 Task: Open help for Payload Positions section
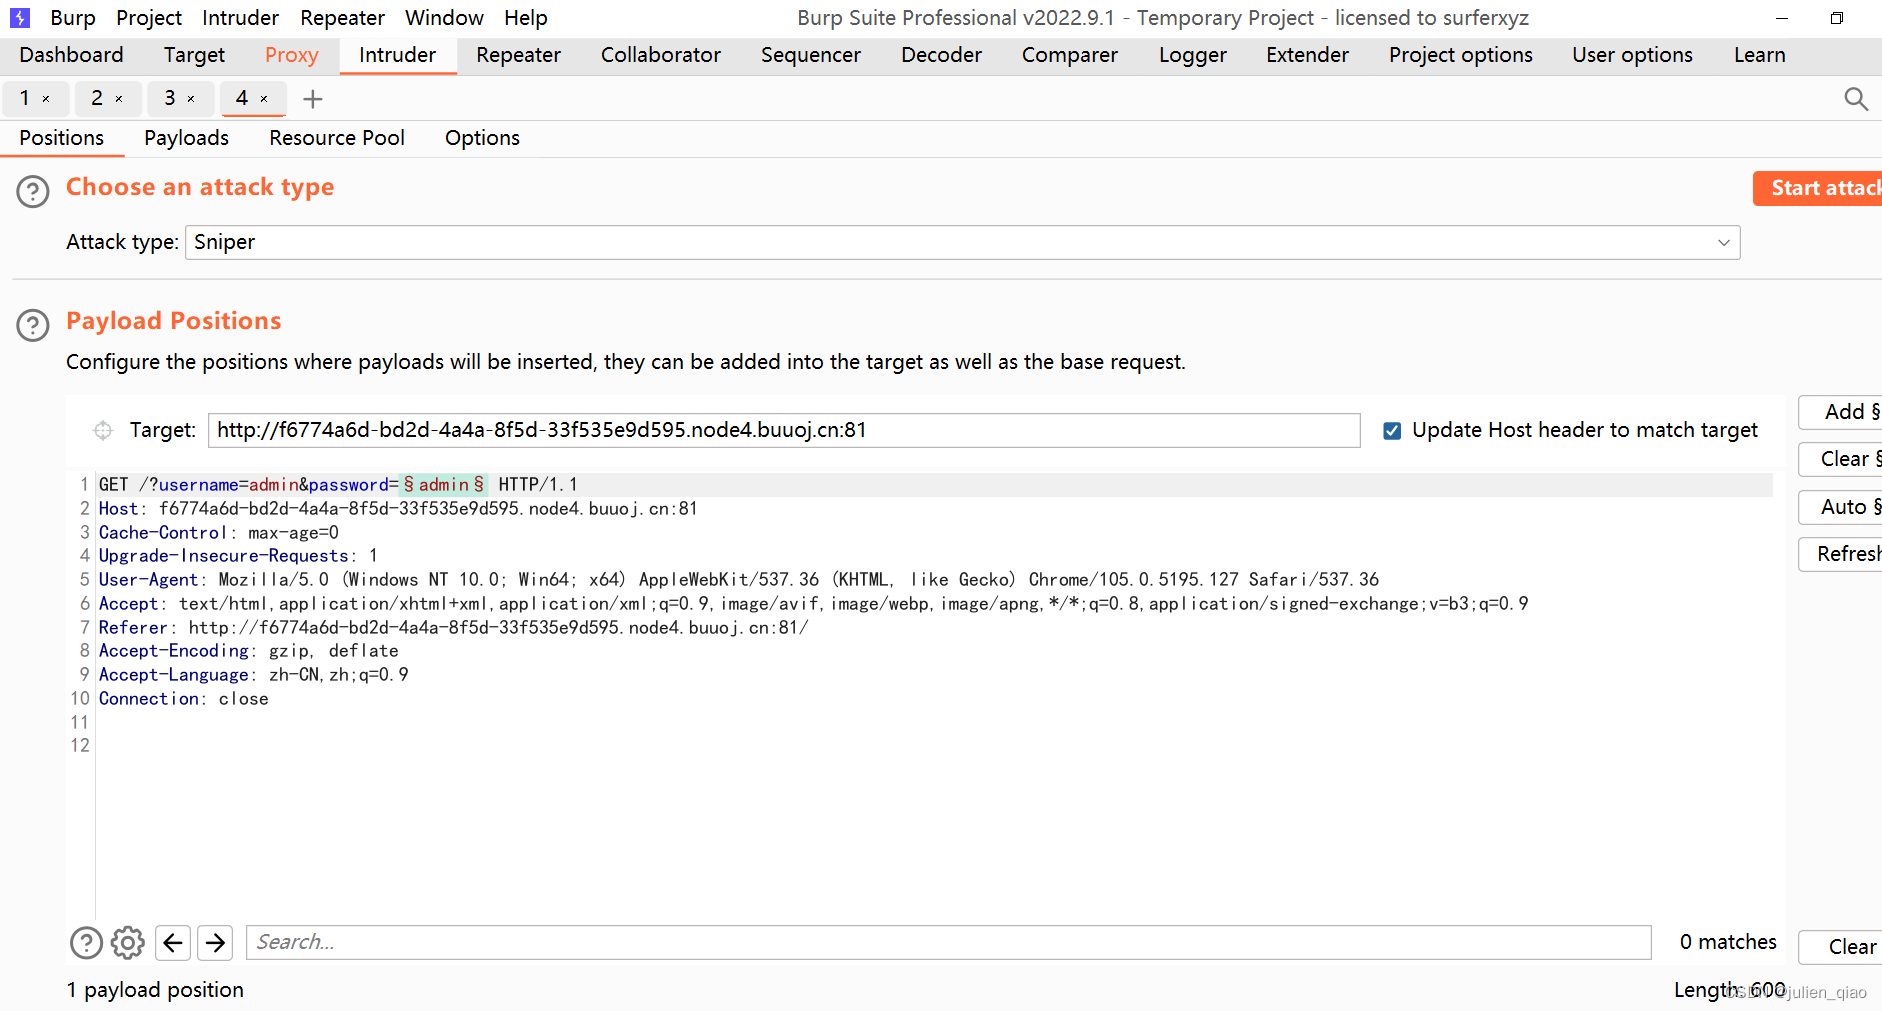pos(33,325)
